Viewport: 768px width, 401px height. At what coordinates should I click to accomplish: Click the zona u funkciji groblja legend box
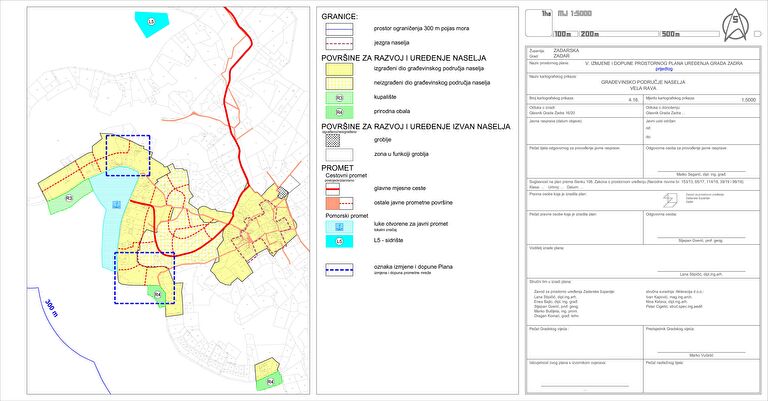click(339, 155)
